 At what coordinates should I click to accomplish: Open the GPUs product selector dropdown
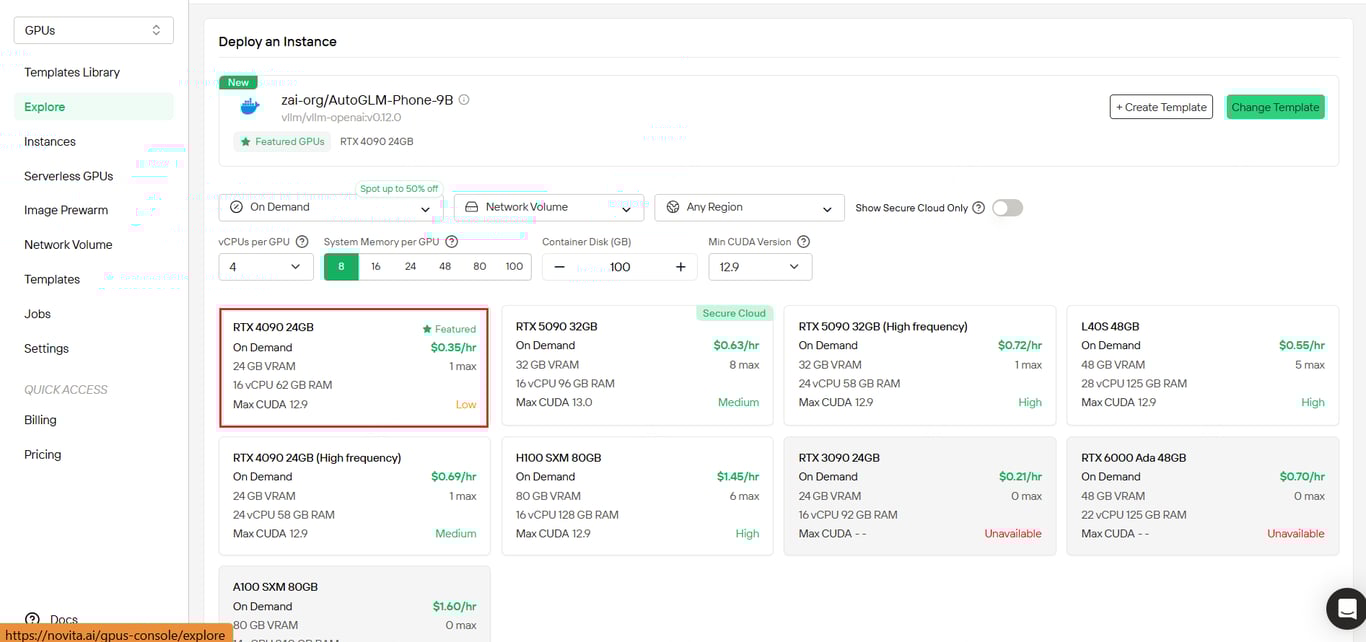94,30
